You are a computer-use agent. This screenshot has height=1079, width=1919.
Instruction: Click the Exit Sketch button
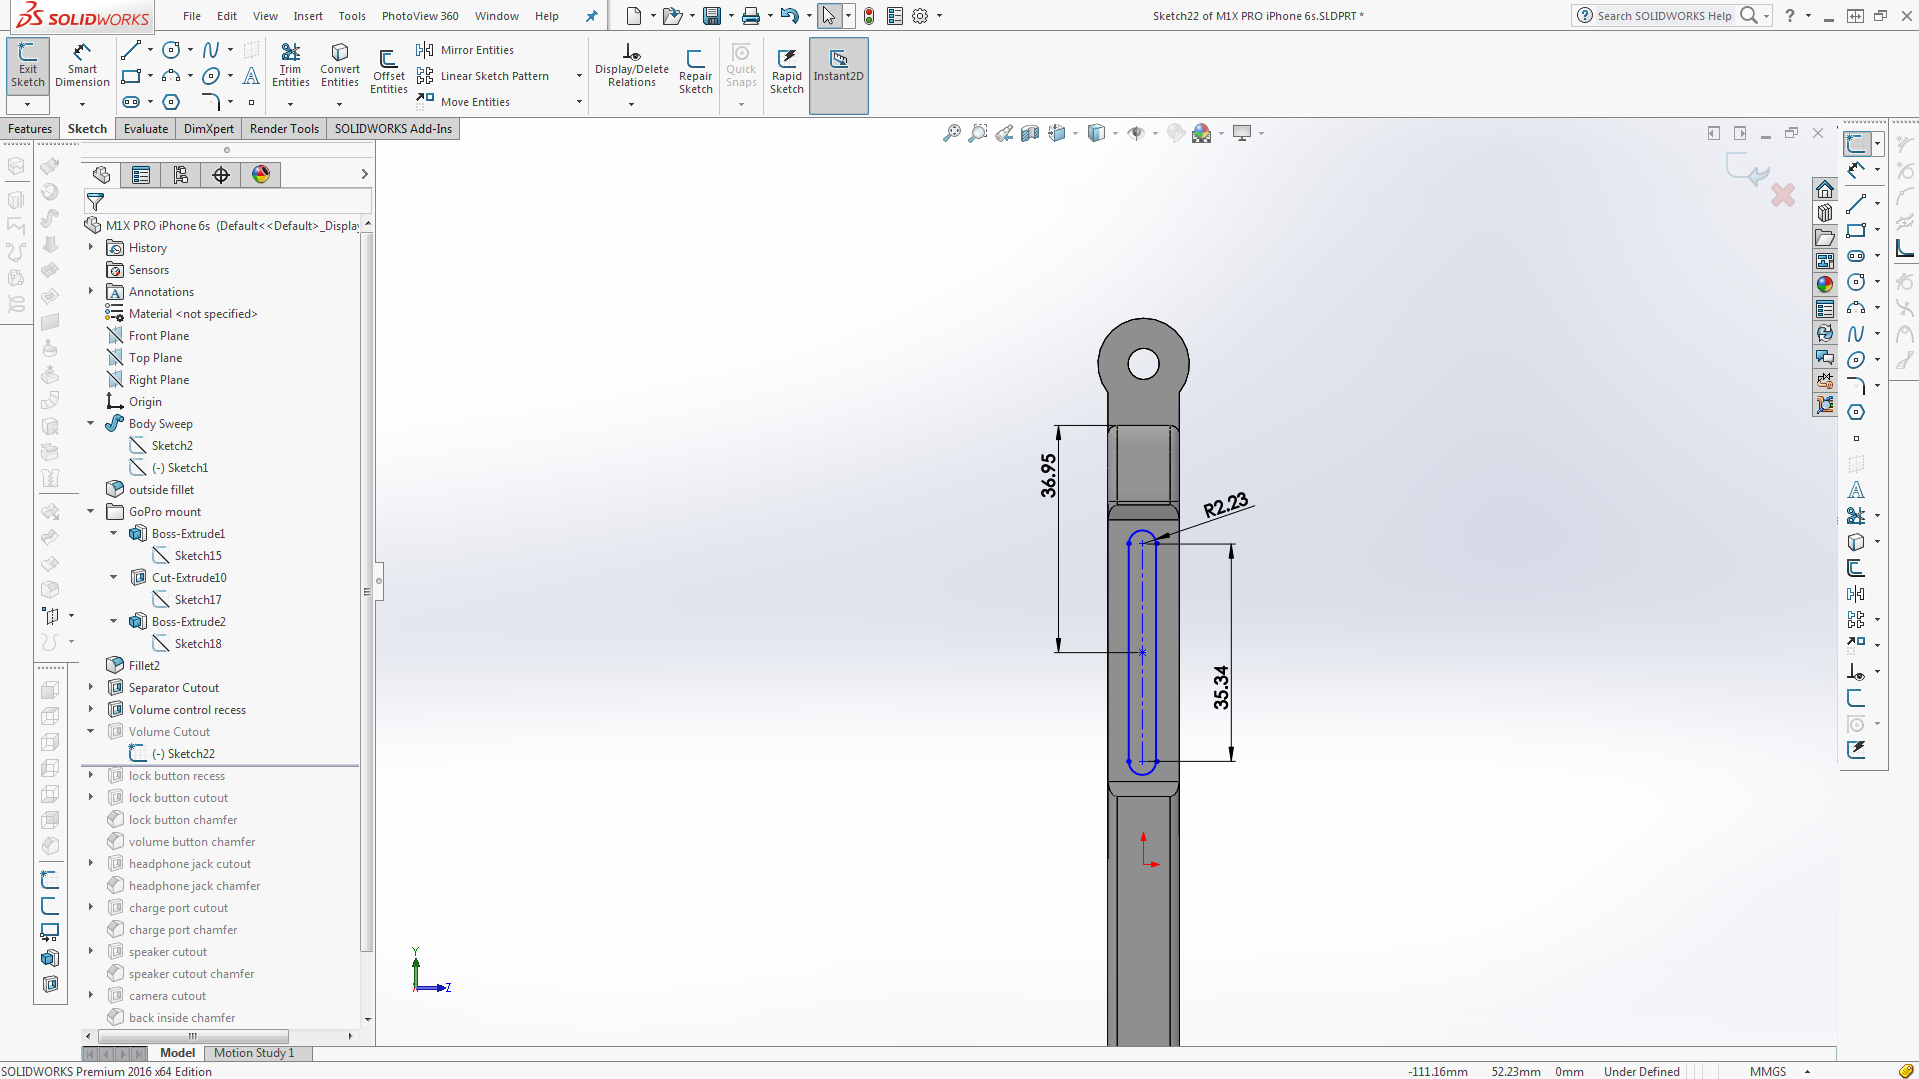pos(28,65)
